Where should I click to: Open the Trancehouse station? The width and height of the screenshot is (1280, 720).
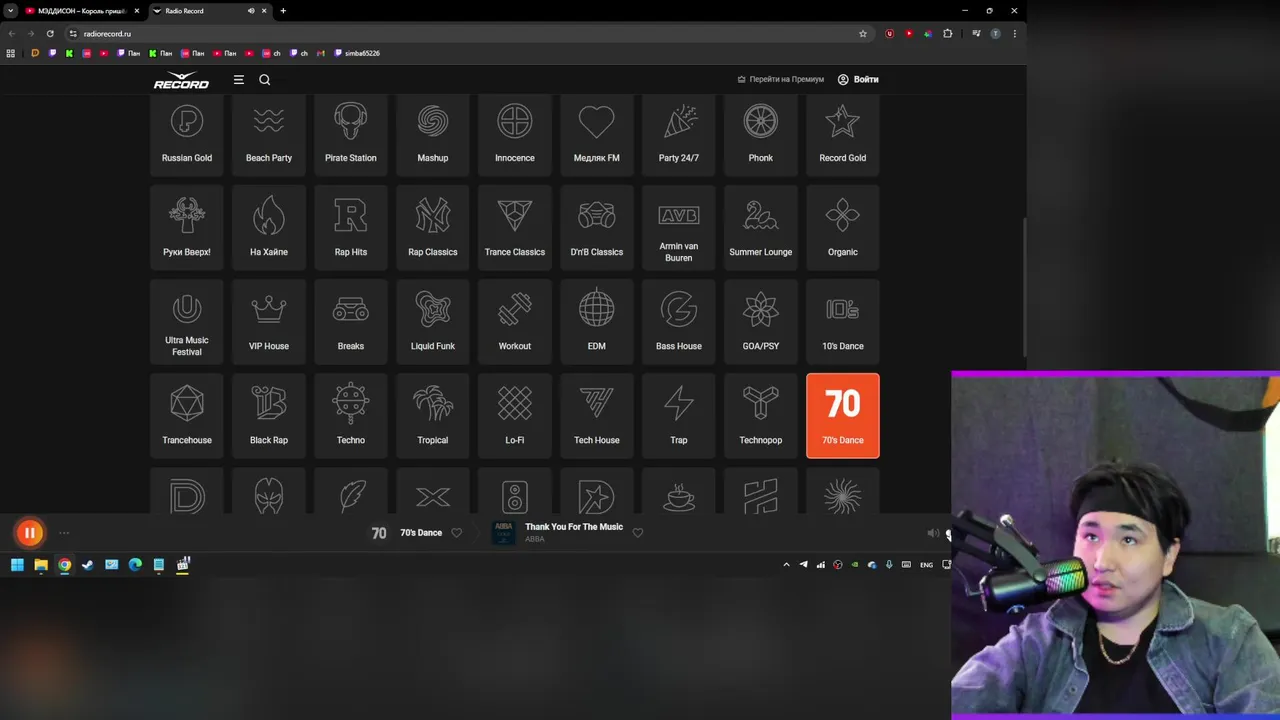click(x=187, y=415)
